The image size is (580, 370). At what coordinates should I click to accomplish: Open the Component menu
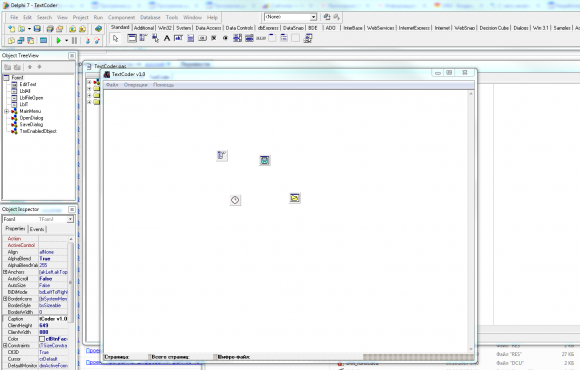[x=121, y=17]
